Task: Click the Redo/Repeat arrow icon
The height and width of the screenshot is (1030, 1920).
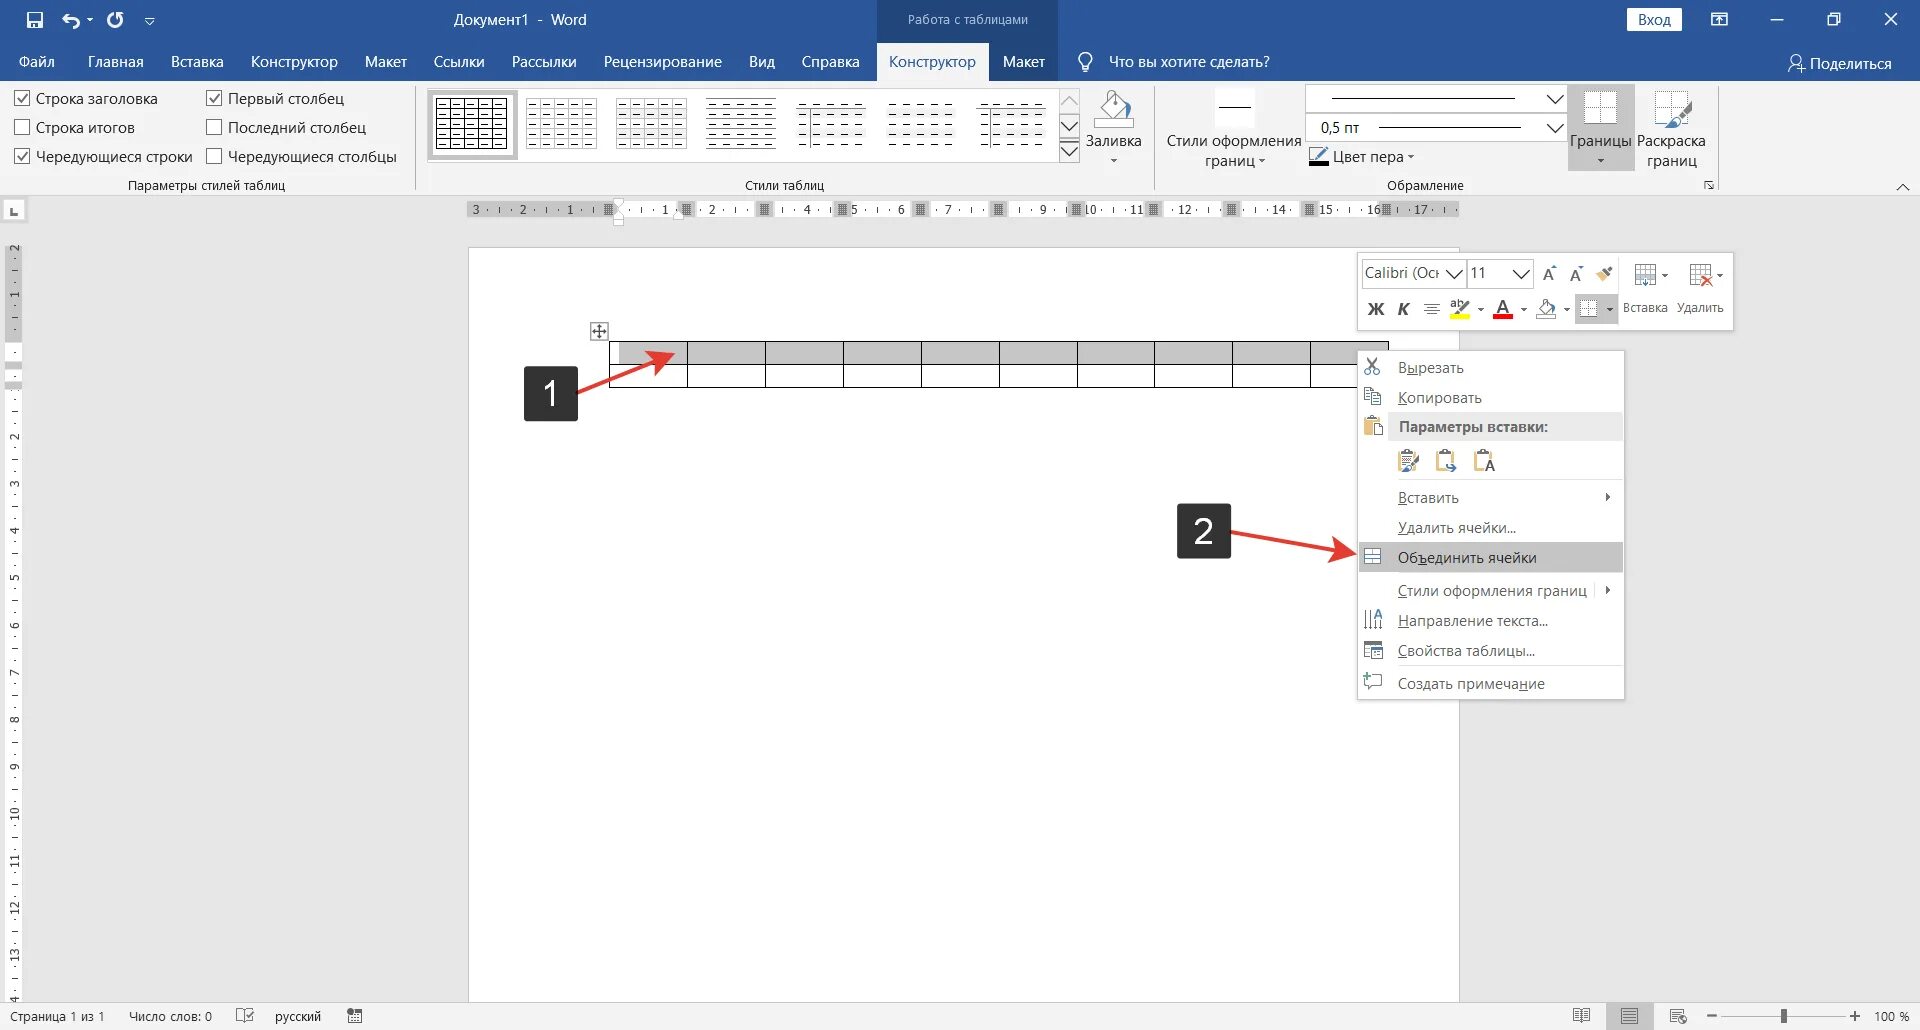Action: [115, 20]
